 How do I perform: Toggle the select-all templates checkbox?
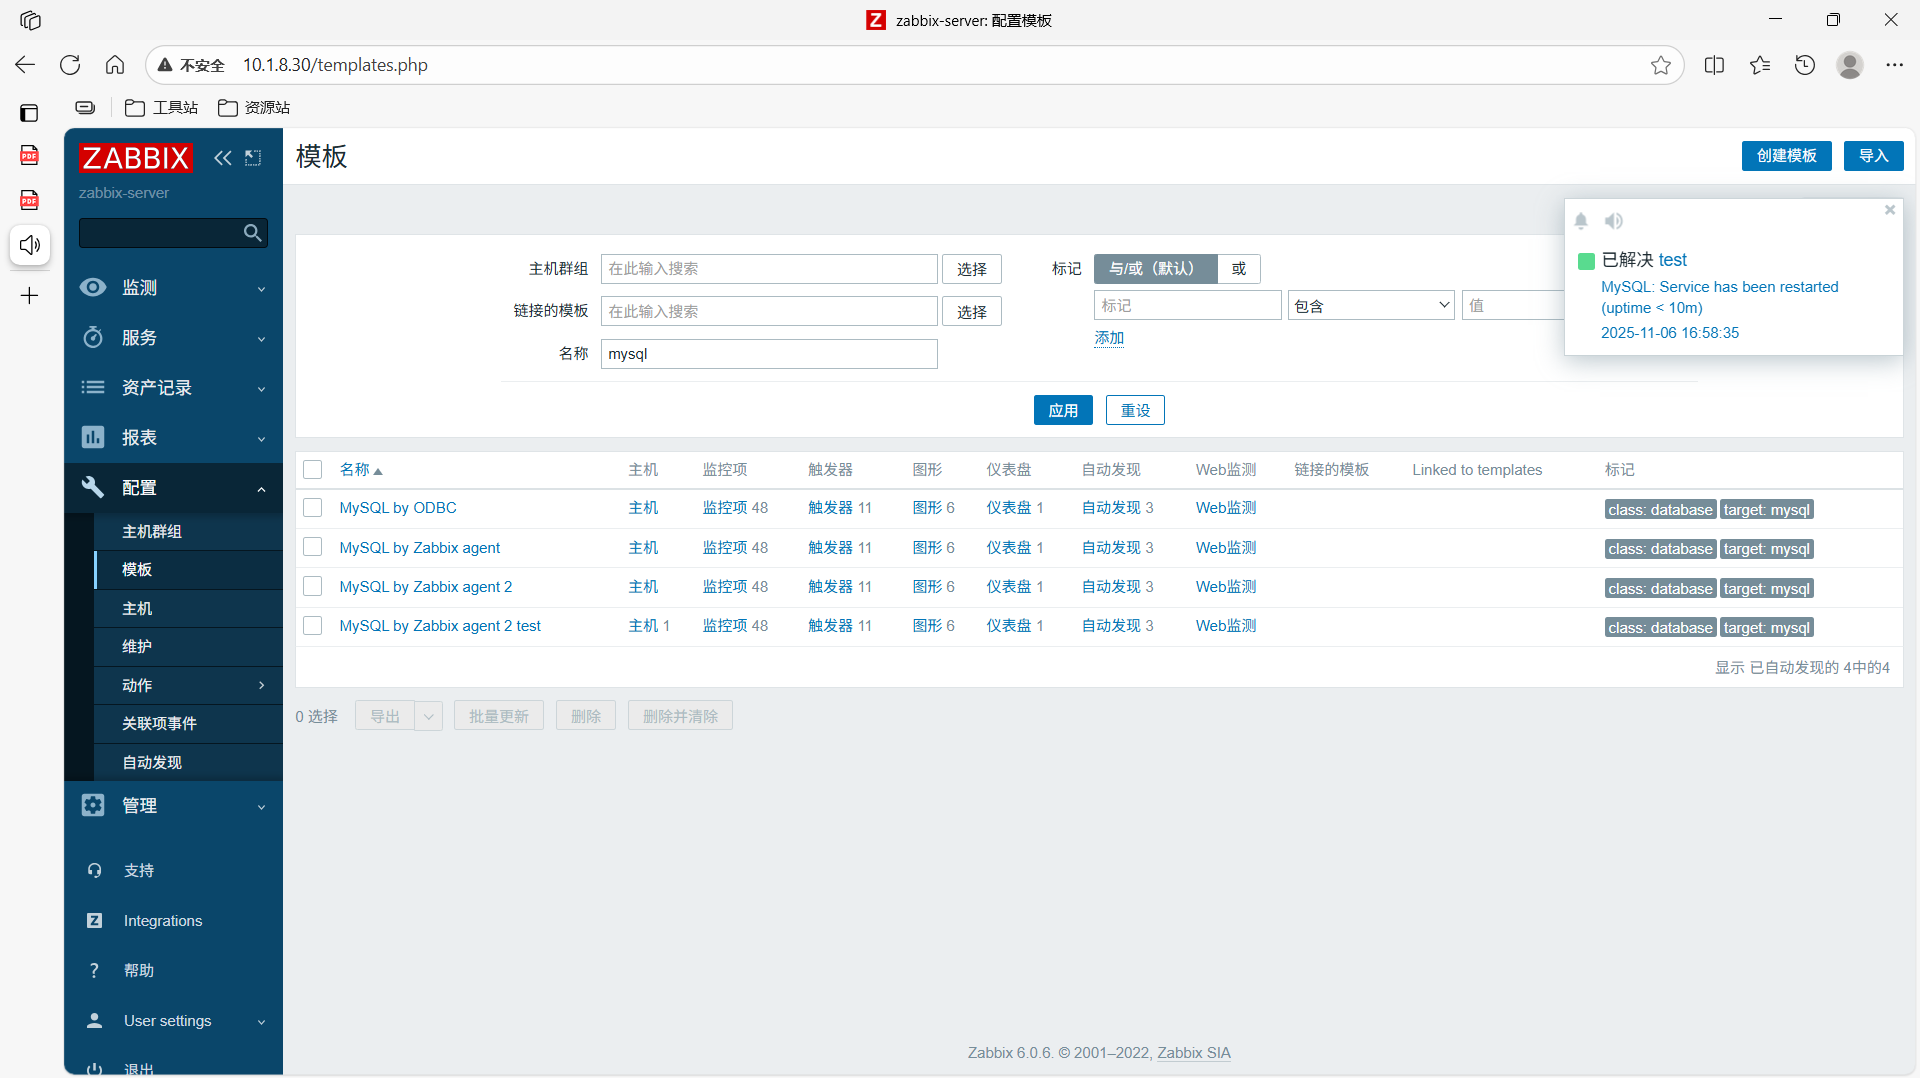tap(313, 470)
